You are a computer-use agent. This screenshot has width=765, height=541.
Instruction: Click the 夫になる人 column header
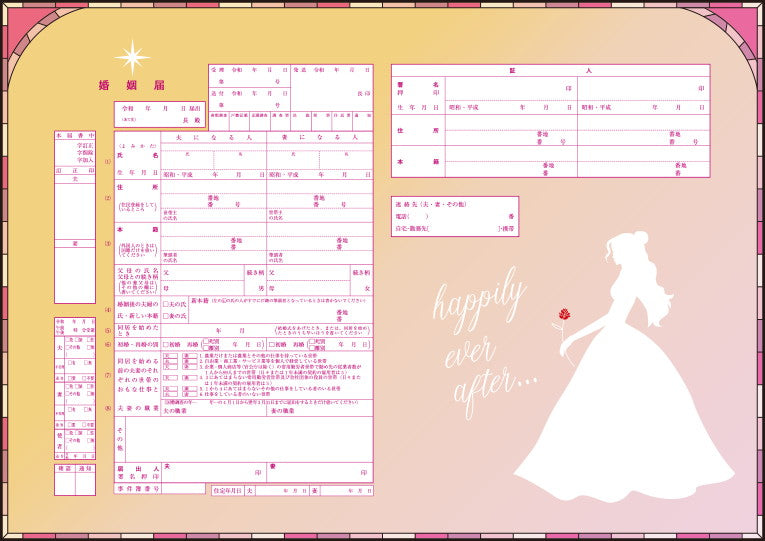tap(214, 137)
